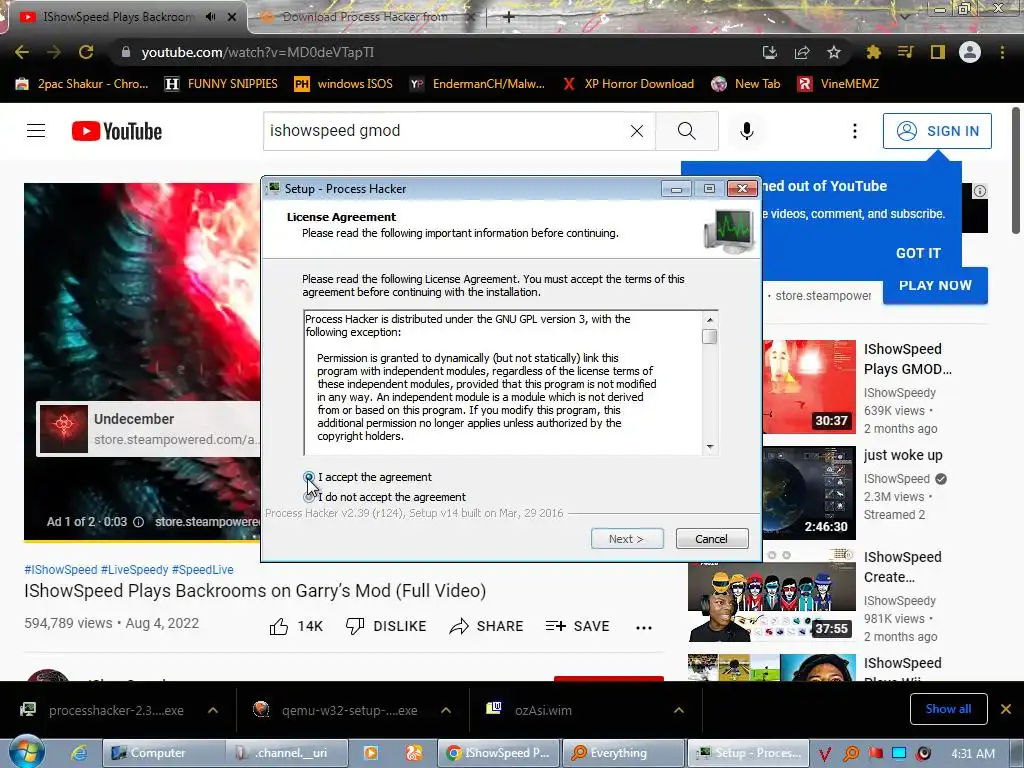Open windows ISOS bookmark
The width and height of the screenshot is (1024, 768).
pos(344,84)
